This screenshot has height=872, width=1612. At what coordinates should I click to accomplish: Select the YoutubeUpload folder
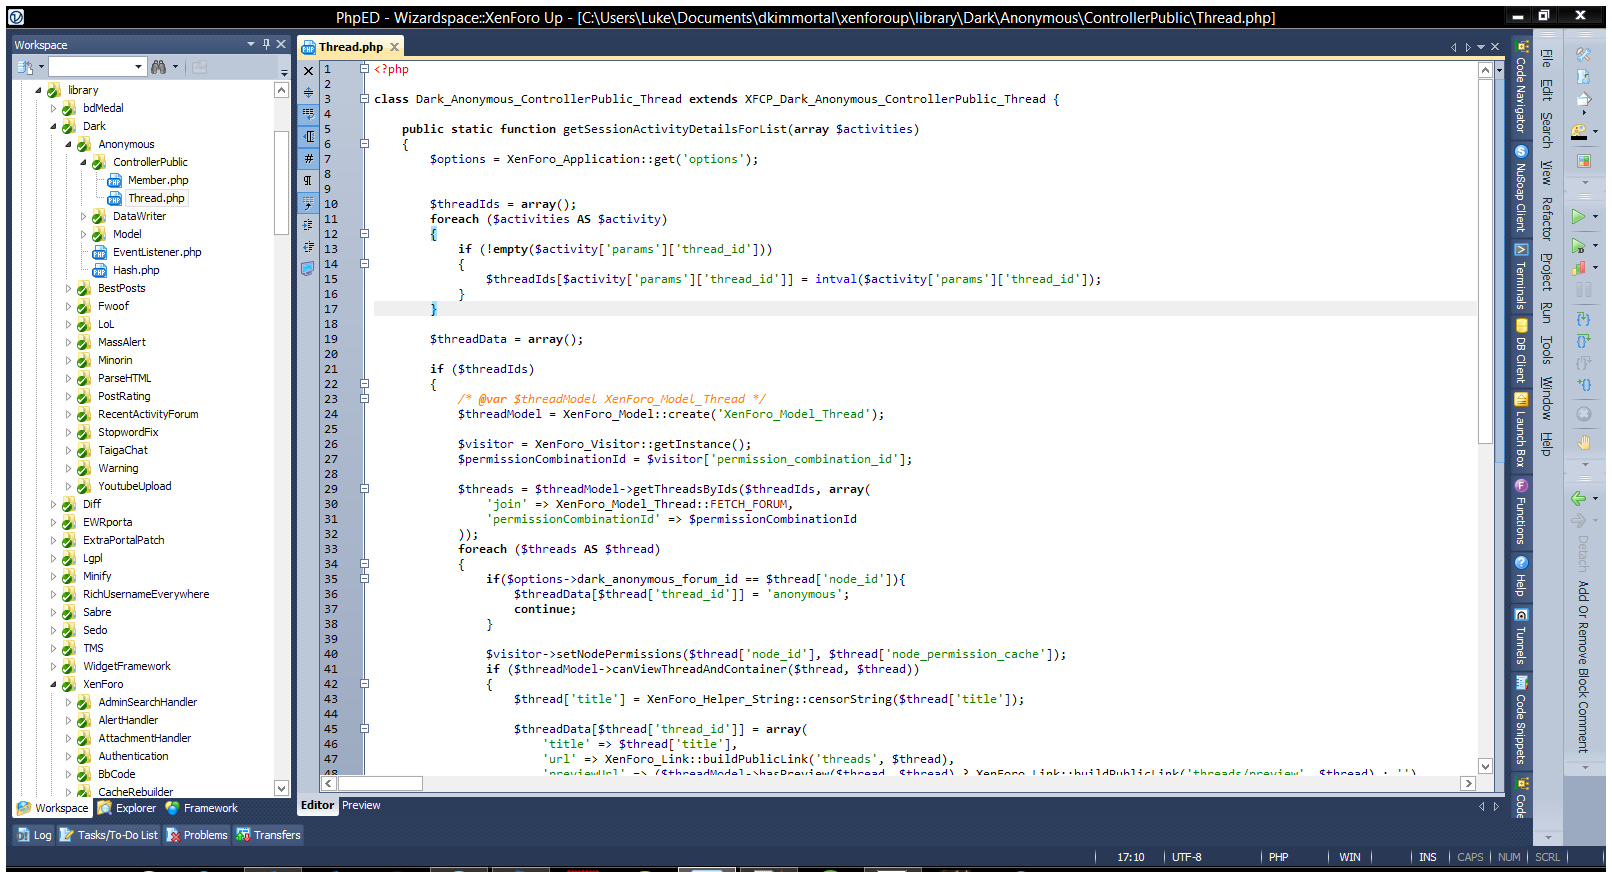(135, 486)
